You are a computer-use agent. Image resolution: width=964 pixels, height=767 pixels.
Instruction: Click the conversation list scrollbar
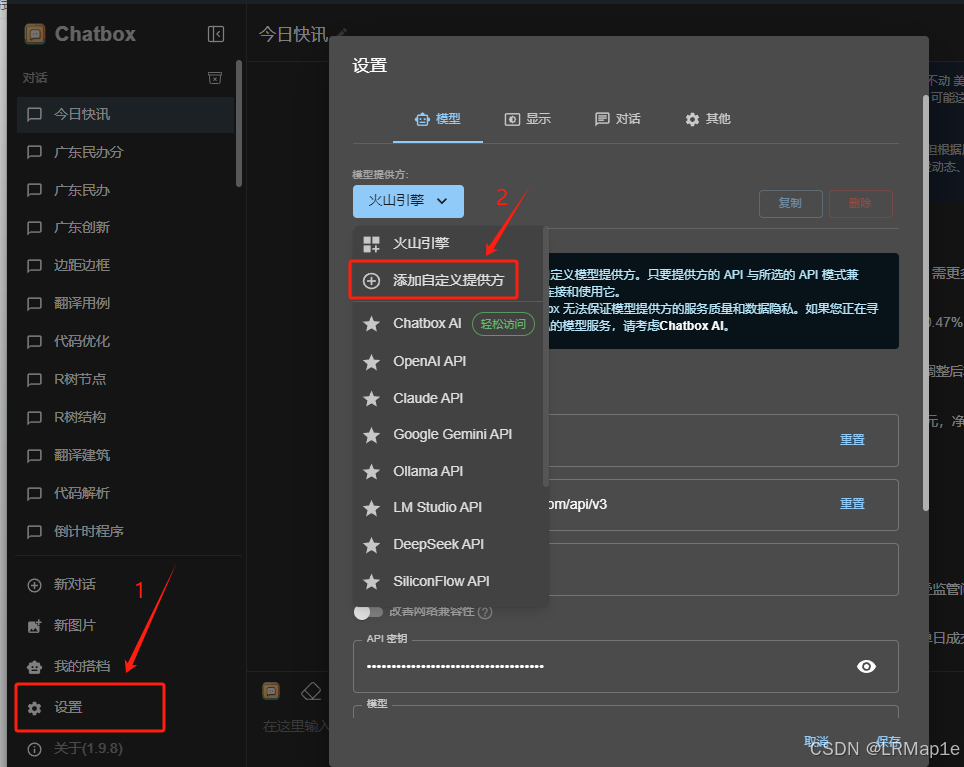239,123
